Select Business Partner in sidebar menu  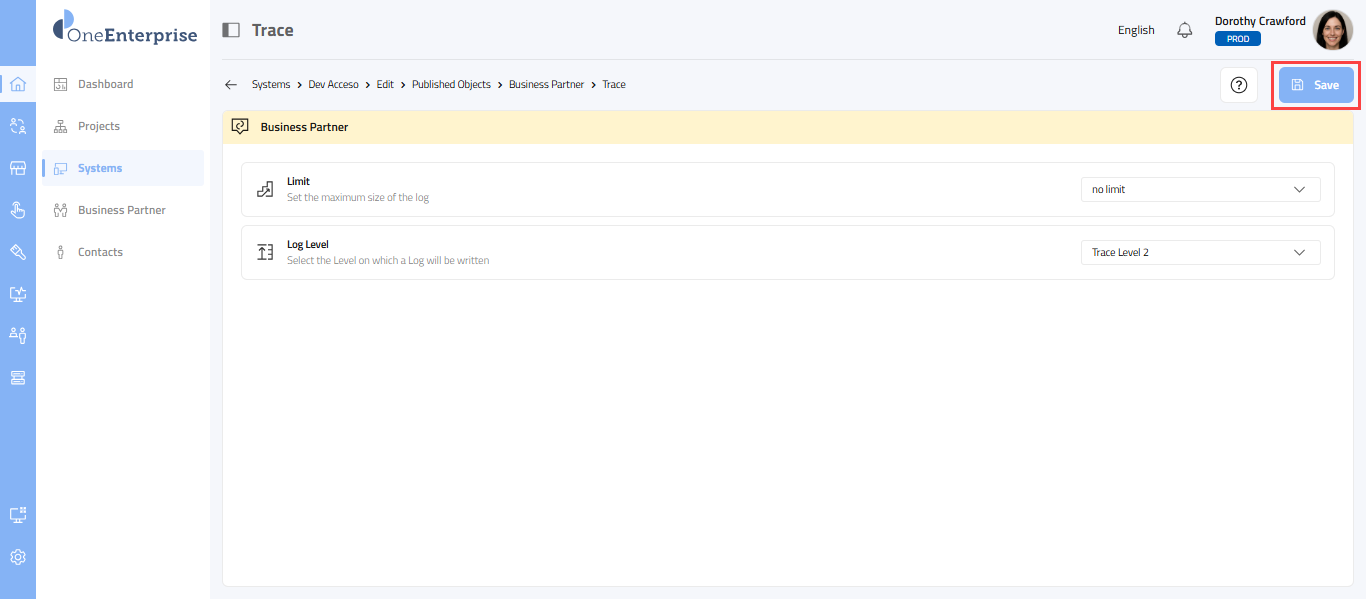(121, 210)
